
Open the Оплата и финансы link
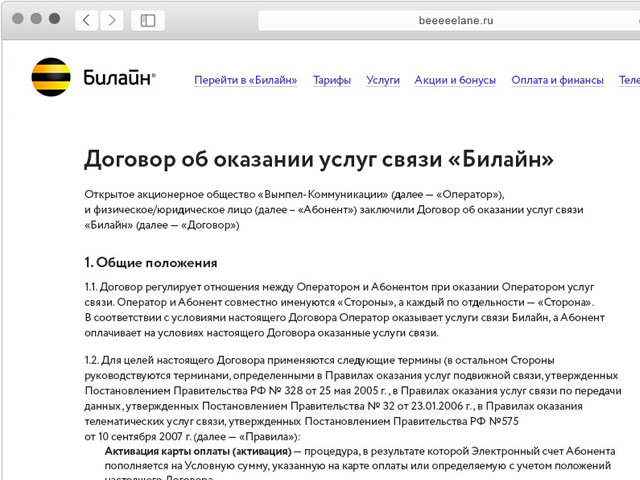pyautogui.click(x=558, y=80)
